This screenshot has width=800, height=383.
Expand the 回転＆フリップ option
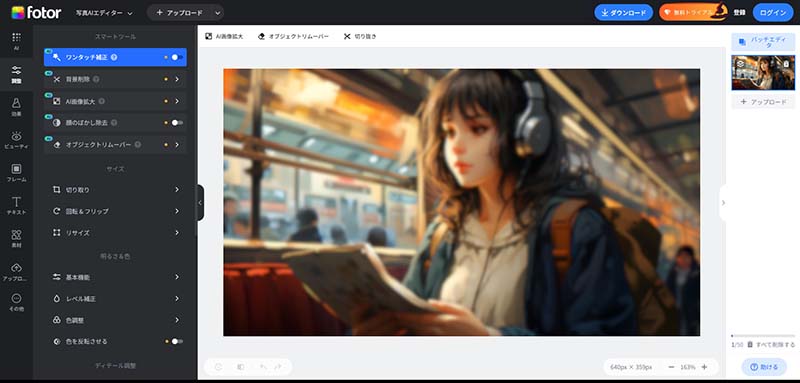[115, 211]
